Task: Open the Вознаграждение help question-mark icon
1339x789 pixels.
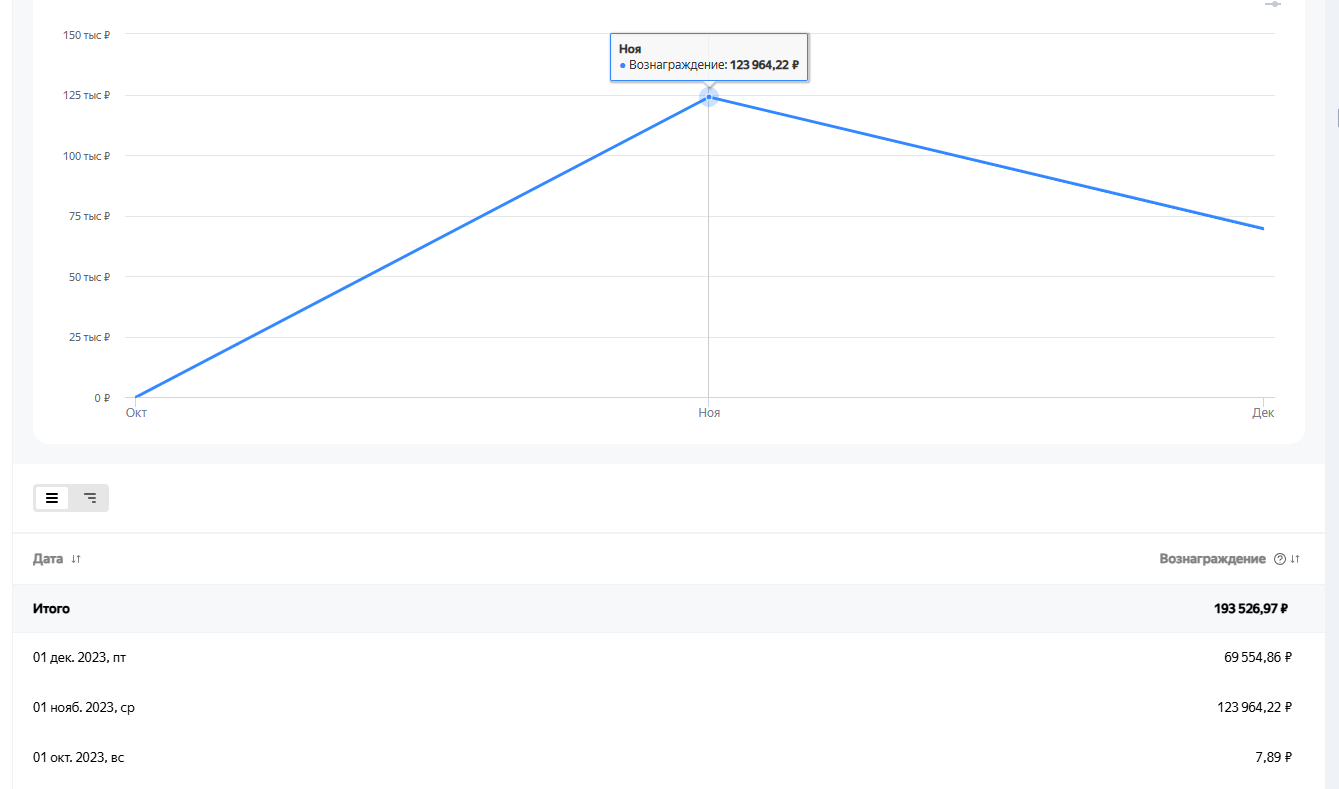Action: point(1279,559)
